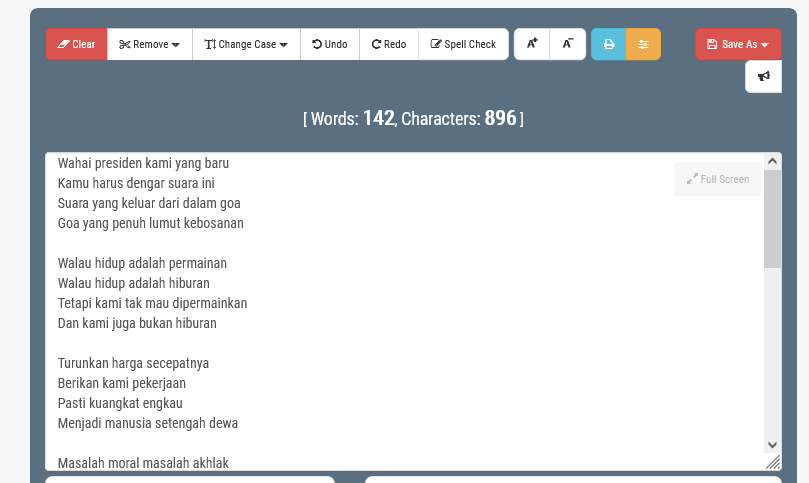809x483 pixels.
Task: Click the textarea vertical scrollbar thumb
Action: coord(772,218)
